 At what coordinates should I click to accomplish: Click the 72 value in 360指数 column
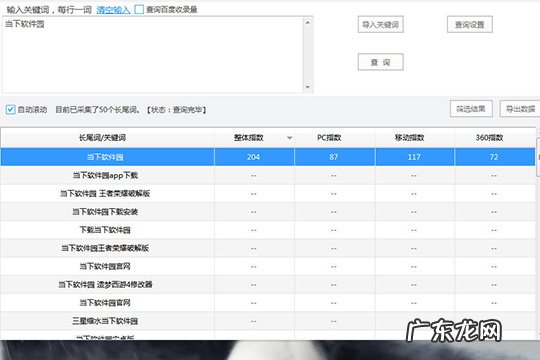pyautogui.click(x=495, y=157)
